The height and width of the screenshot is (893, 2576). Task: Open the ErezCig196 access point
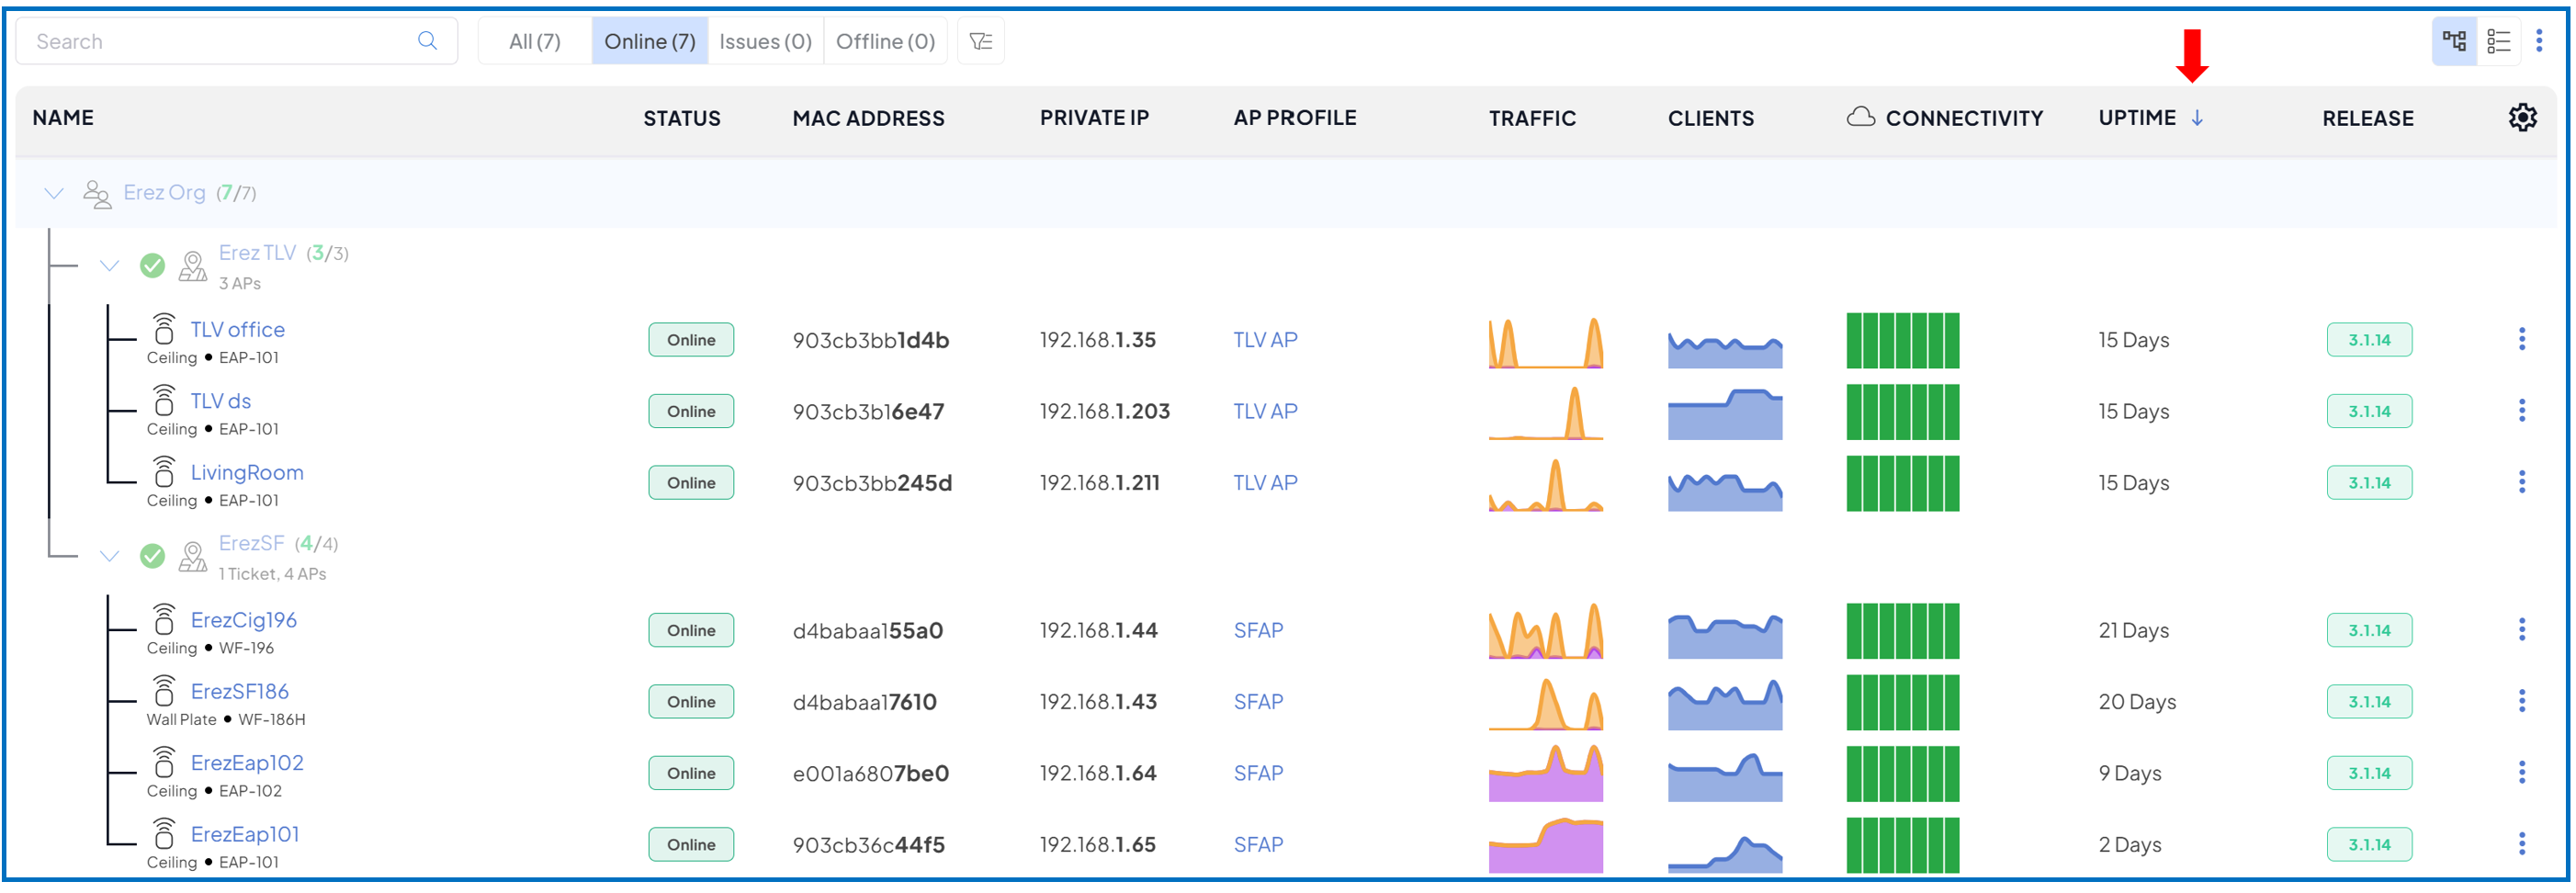244,620
